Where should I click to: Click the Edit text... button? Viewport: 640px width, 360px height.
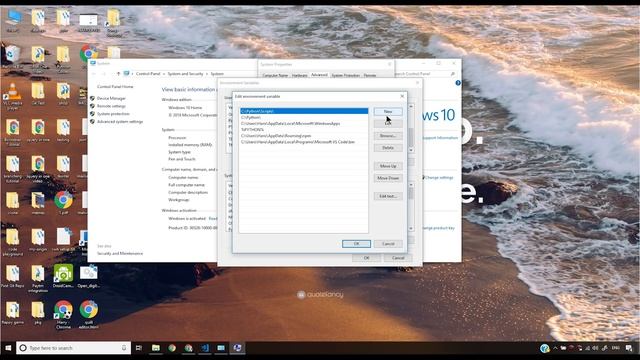click(x=388, y=196)
